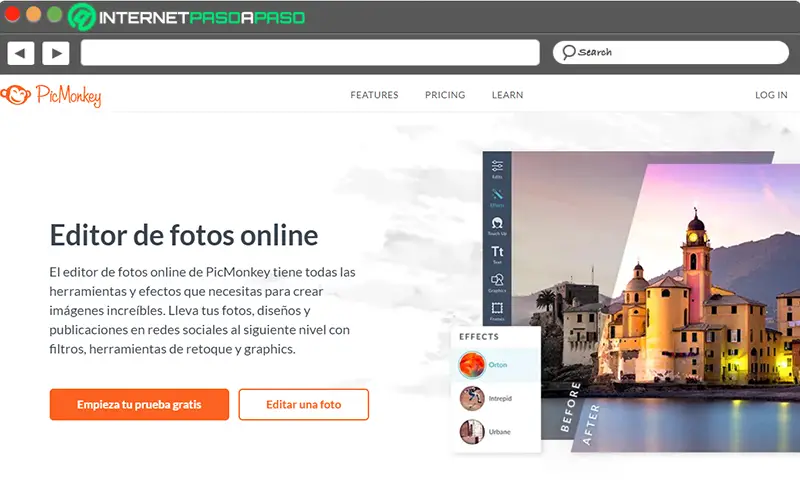Open the LEARN menu item
Image resolution: width=800 pixels, height=500 pixels.
coord(507,95)
